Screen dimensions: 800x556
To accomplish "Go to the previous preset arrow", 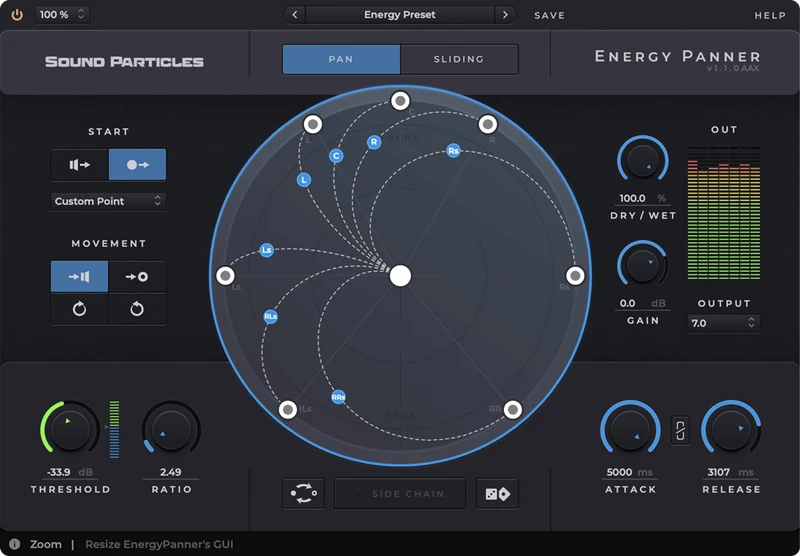I will tap(294, 15).
